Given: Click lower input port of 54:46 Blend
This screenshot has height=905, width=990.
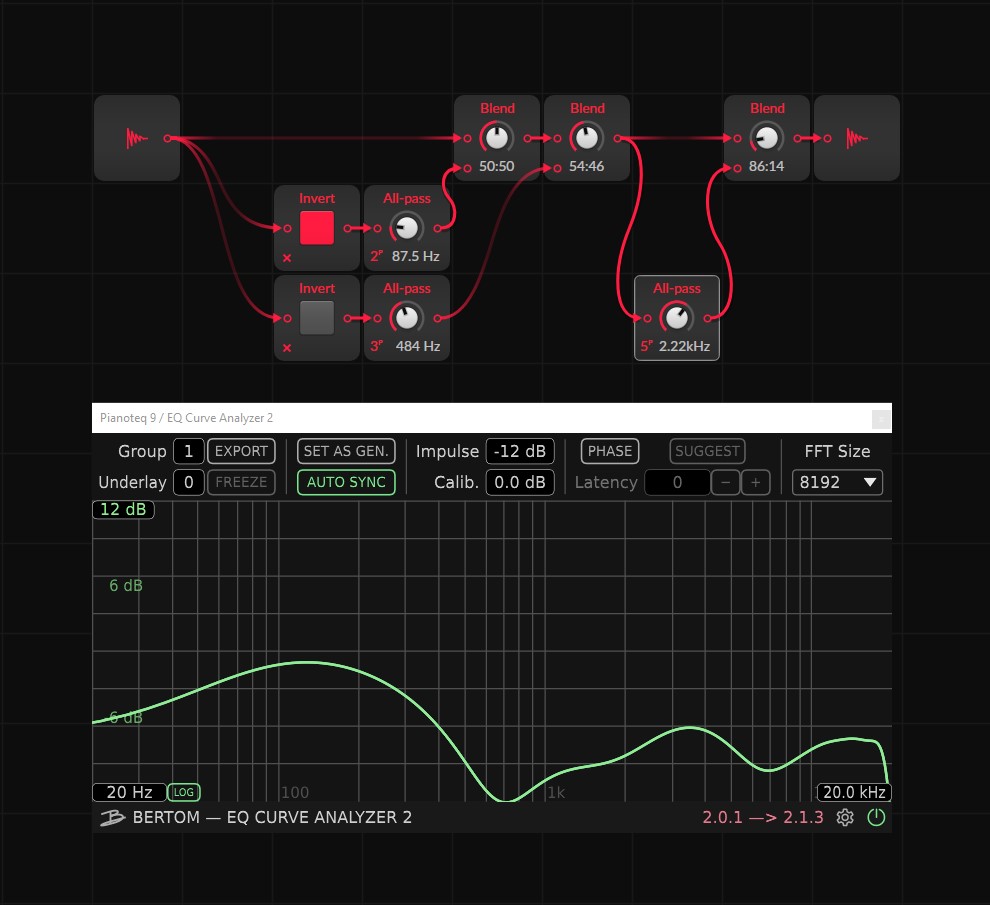Looking at the screenshot, I should [558, 168].
